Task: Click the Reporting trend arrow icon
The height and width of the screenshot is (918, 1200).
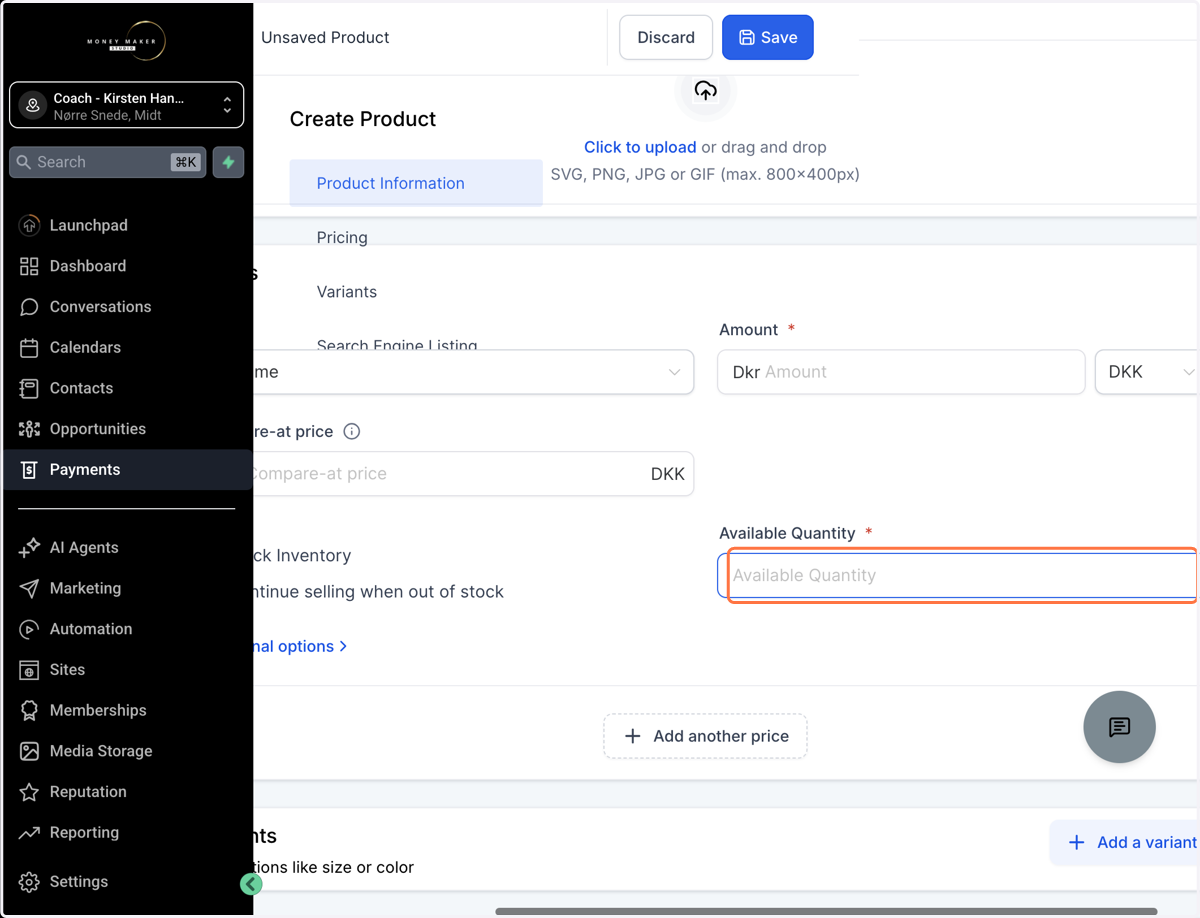Action: 29,832
